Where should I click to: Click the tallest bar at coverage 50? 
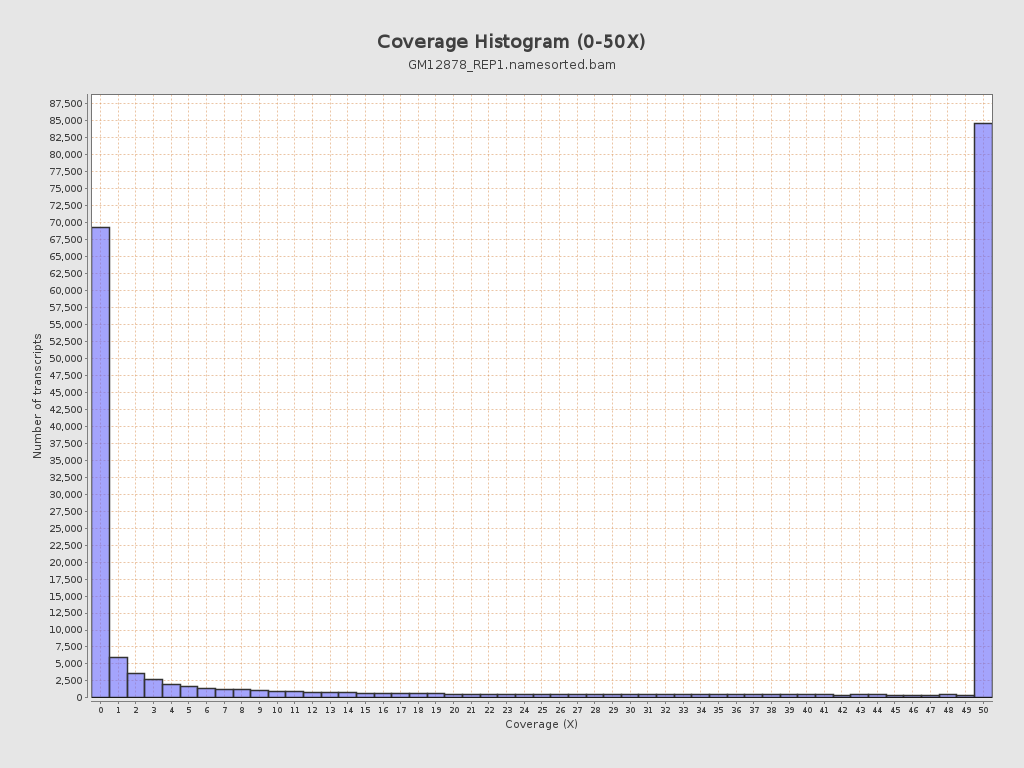(983, 410)
